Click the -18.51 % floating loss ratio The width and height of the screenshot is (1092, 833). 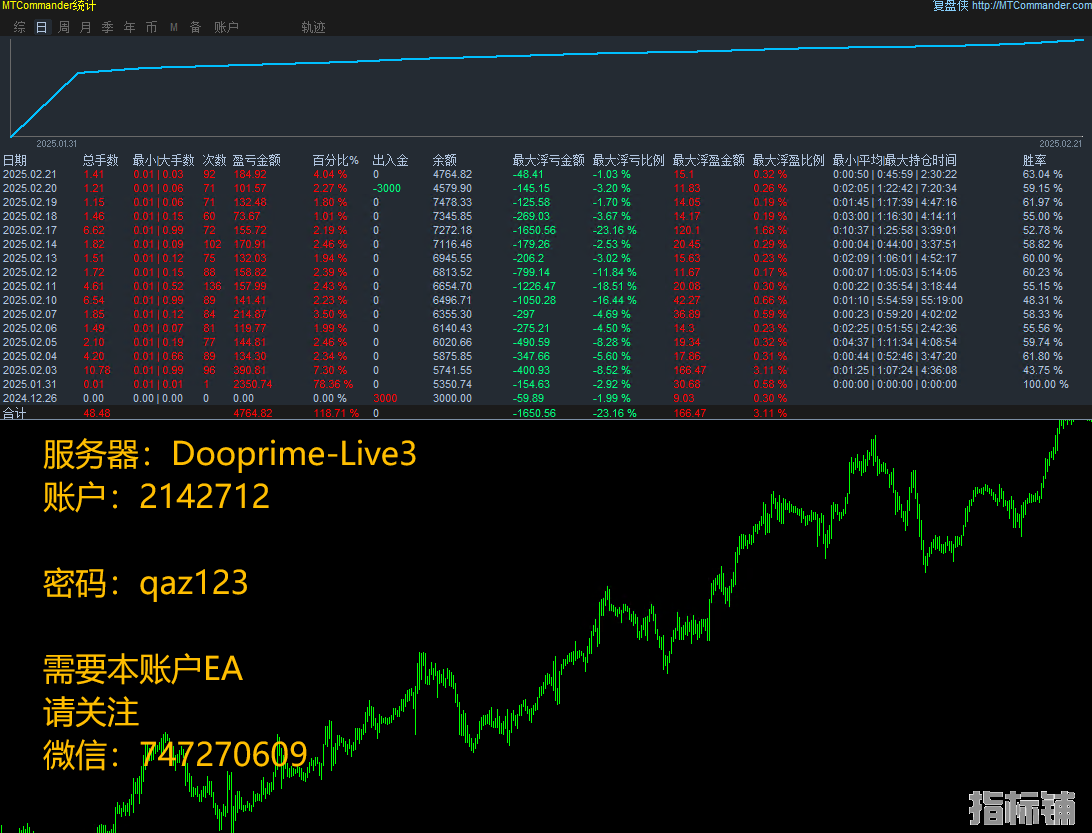pyautogui.click(x=614, y=286)
